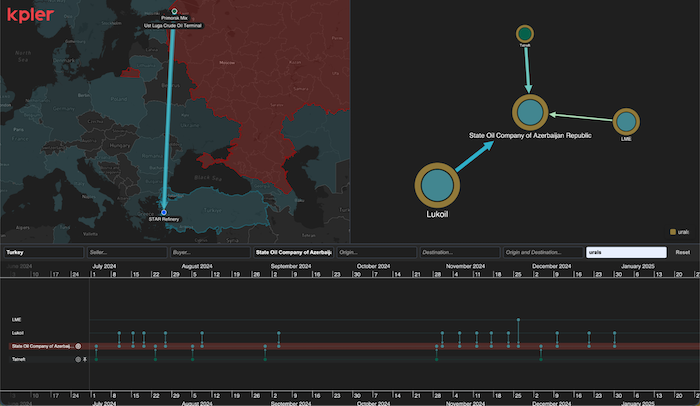This screenshot has height=406, width=700.
Task: Toggle the pin icon on the Tatneft row
Action: [x=85, y=359]
